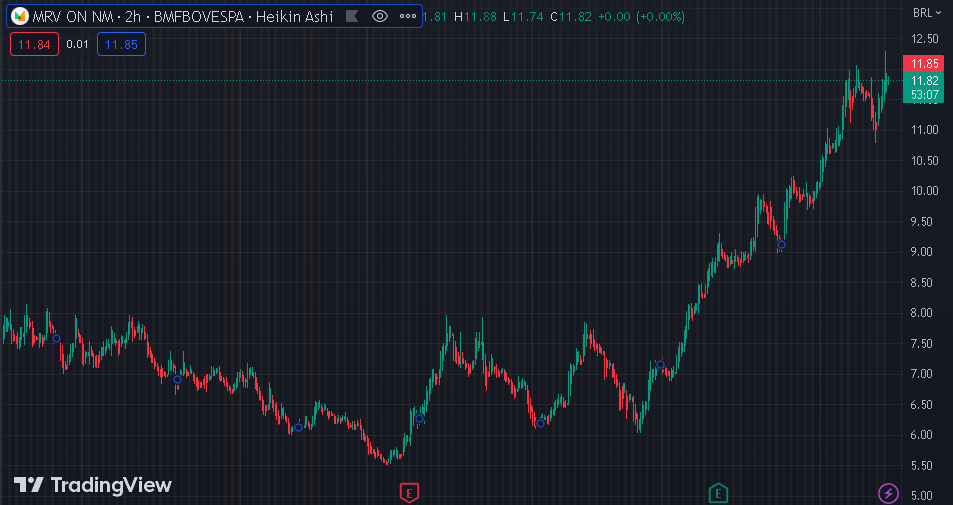Click the 10.00 price axis label
Viewport: 953px width, 505px height.
coord(924,191)
